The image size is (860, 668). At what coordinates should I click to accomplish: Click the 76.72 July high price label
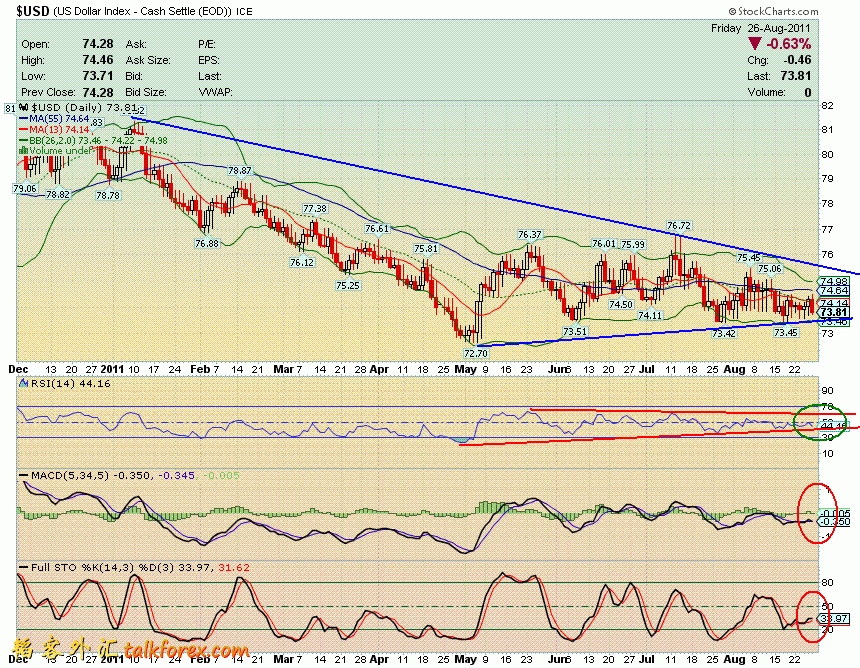click(678, 225)
